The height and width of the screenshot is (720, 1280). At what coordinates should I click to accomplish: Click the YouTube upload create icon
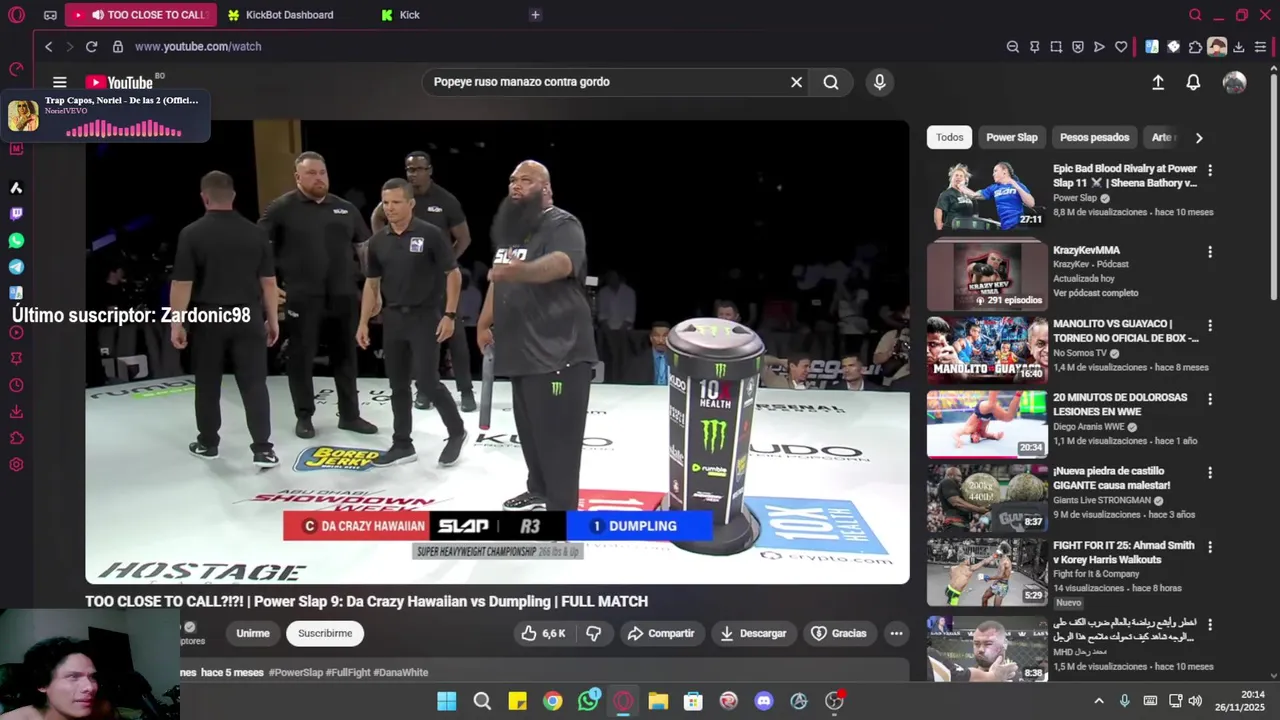[1158, 83]
